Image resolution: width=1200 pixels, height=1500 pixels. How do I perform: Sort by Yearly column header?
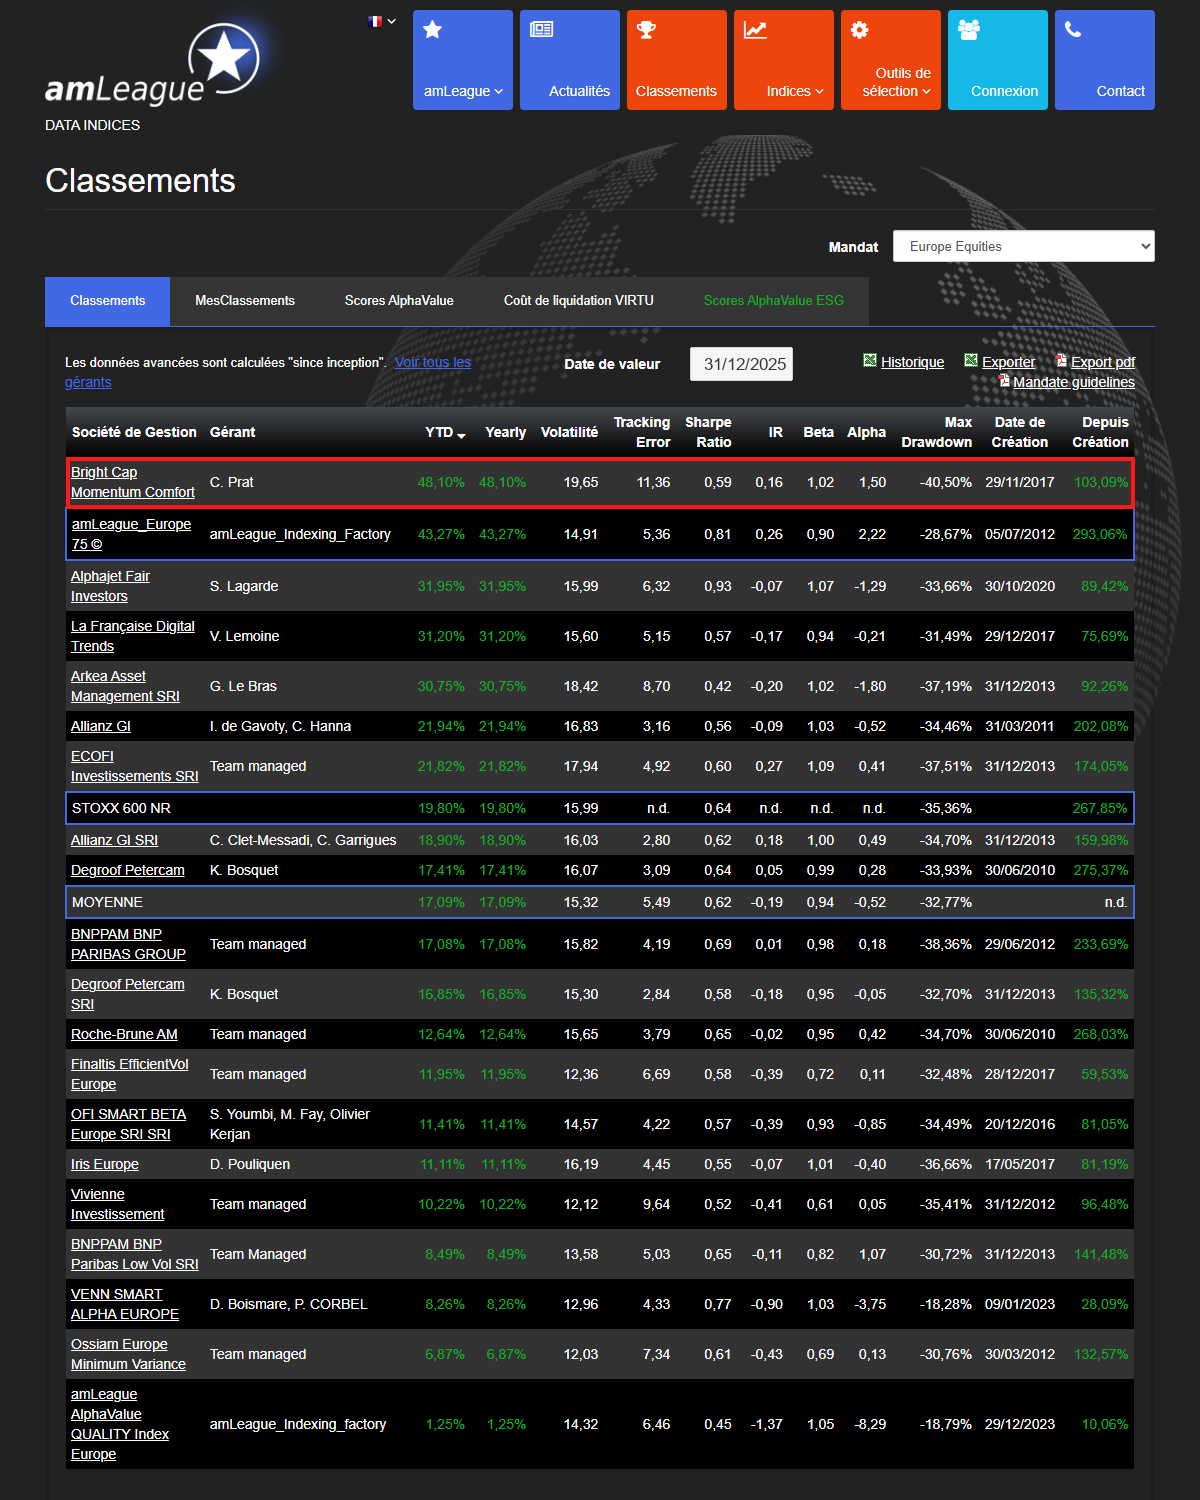(505, 432)
